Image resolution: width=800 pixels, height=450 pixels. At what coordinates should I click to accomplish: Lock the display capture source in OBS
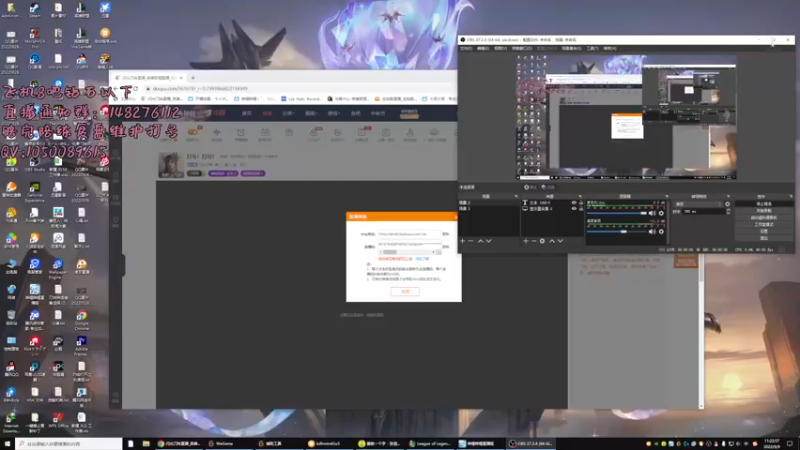point(581,209)
